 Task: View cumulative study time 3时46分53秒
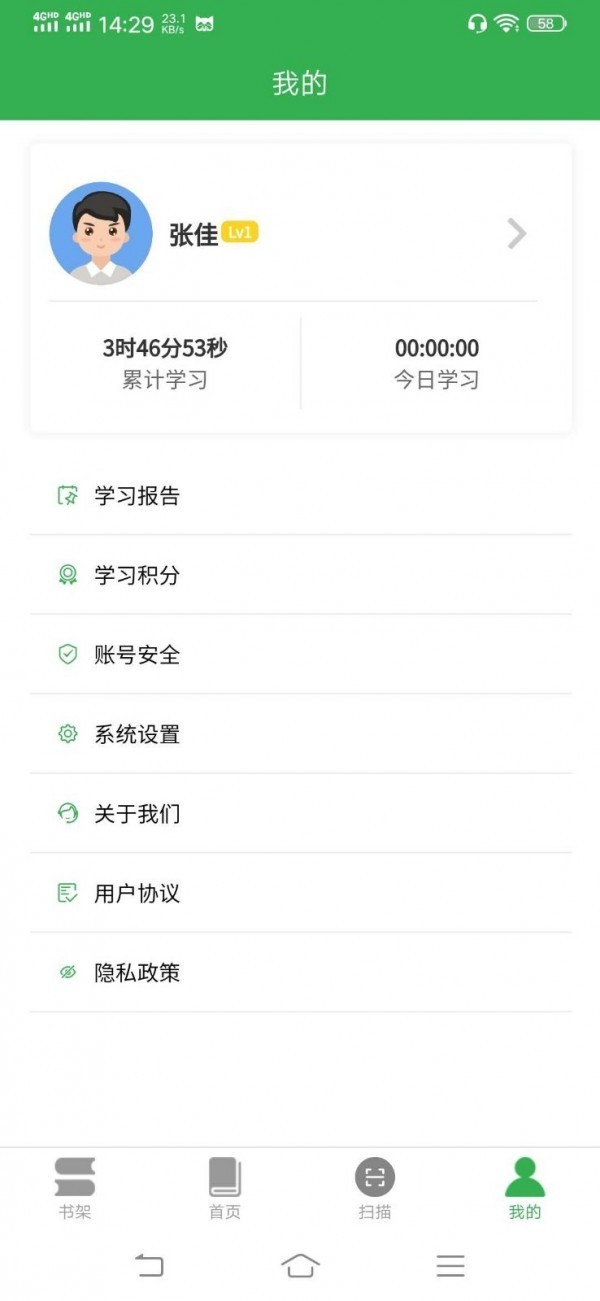[x=165, y=349]
